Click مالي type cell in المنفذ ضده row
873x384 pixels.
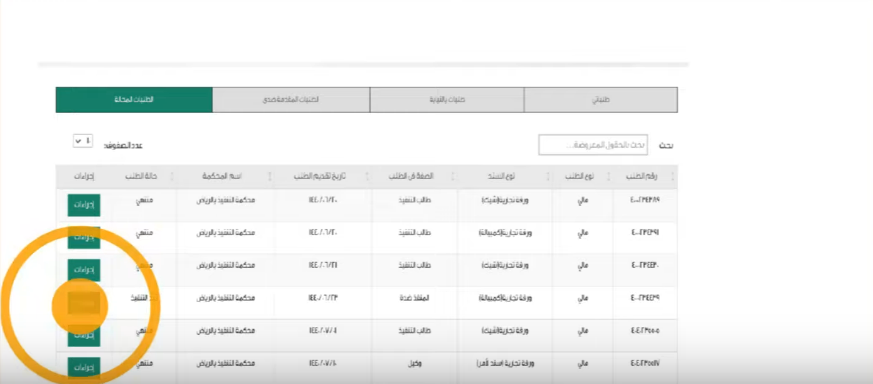[x=582, y=298]
